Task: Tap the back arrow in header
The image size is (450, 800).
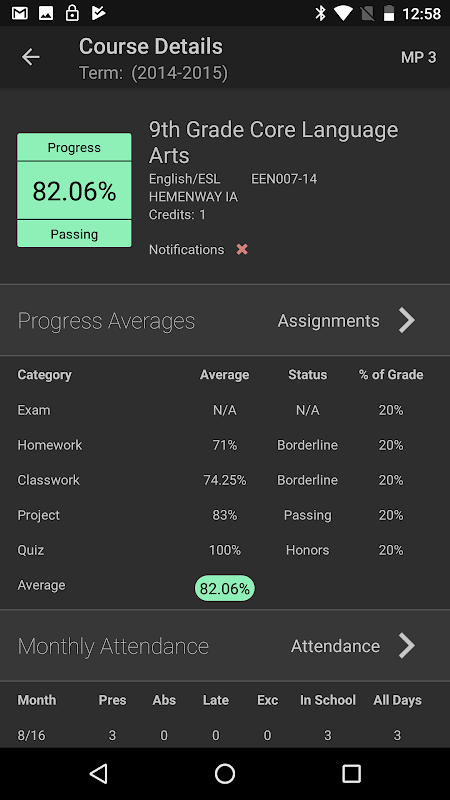Action: [31, 57]
